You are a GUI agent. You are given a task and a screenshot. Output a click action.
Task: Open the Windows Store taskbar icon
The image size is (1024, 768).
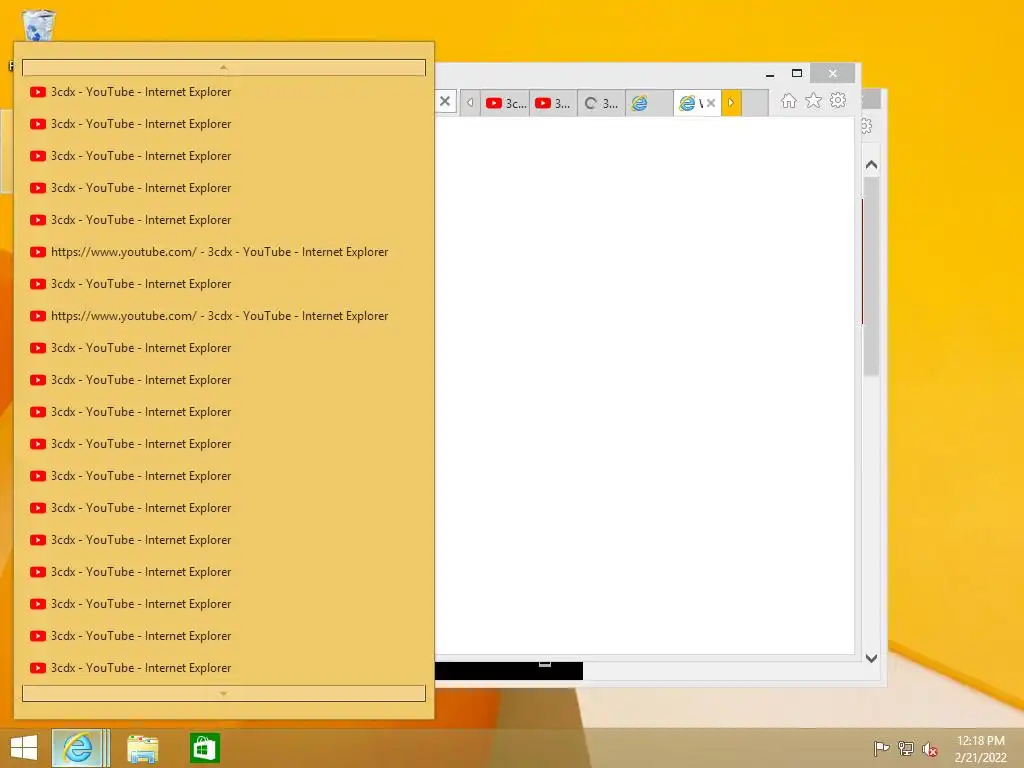(x=204, y=748)
